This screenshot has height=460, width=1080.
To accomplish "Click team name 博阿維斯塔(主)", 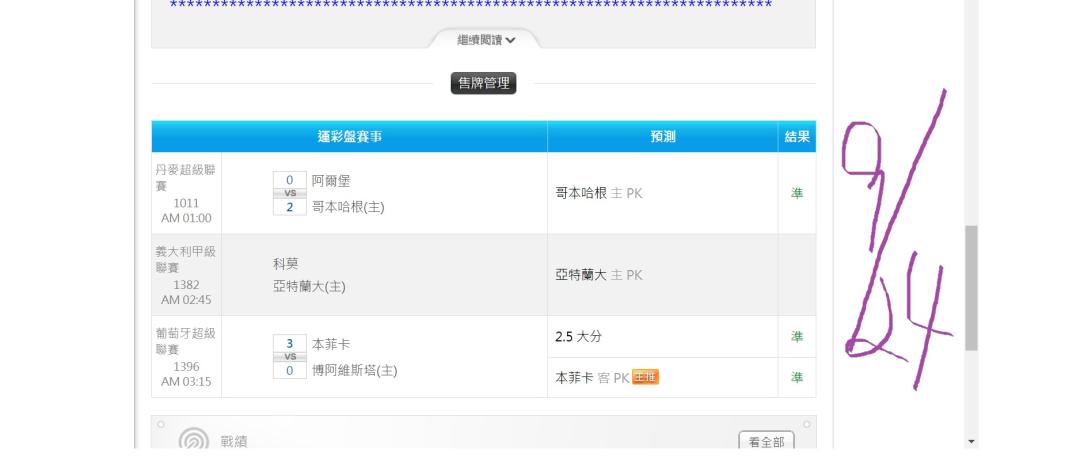I will pyautogui.click(x=355, y=370).
